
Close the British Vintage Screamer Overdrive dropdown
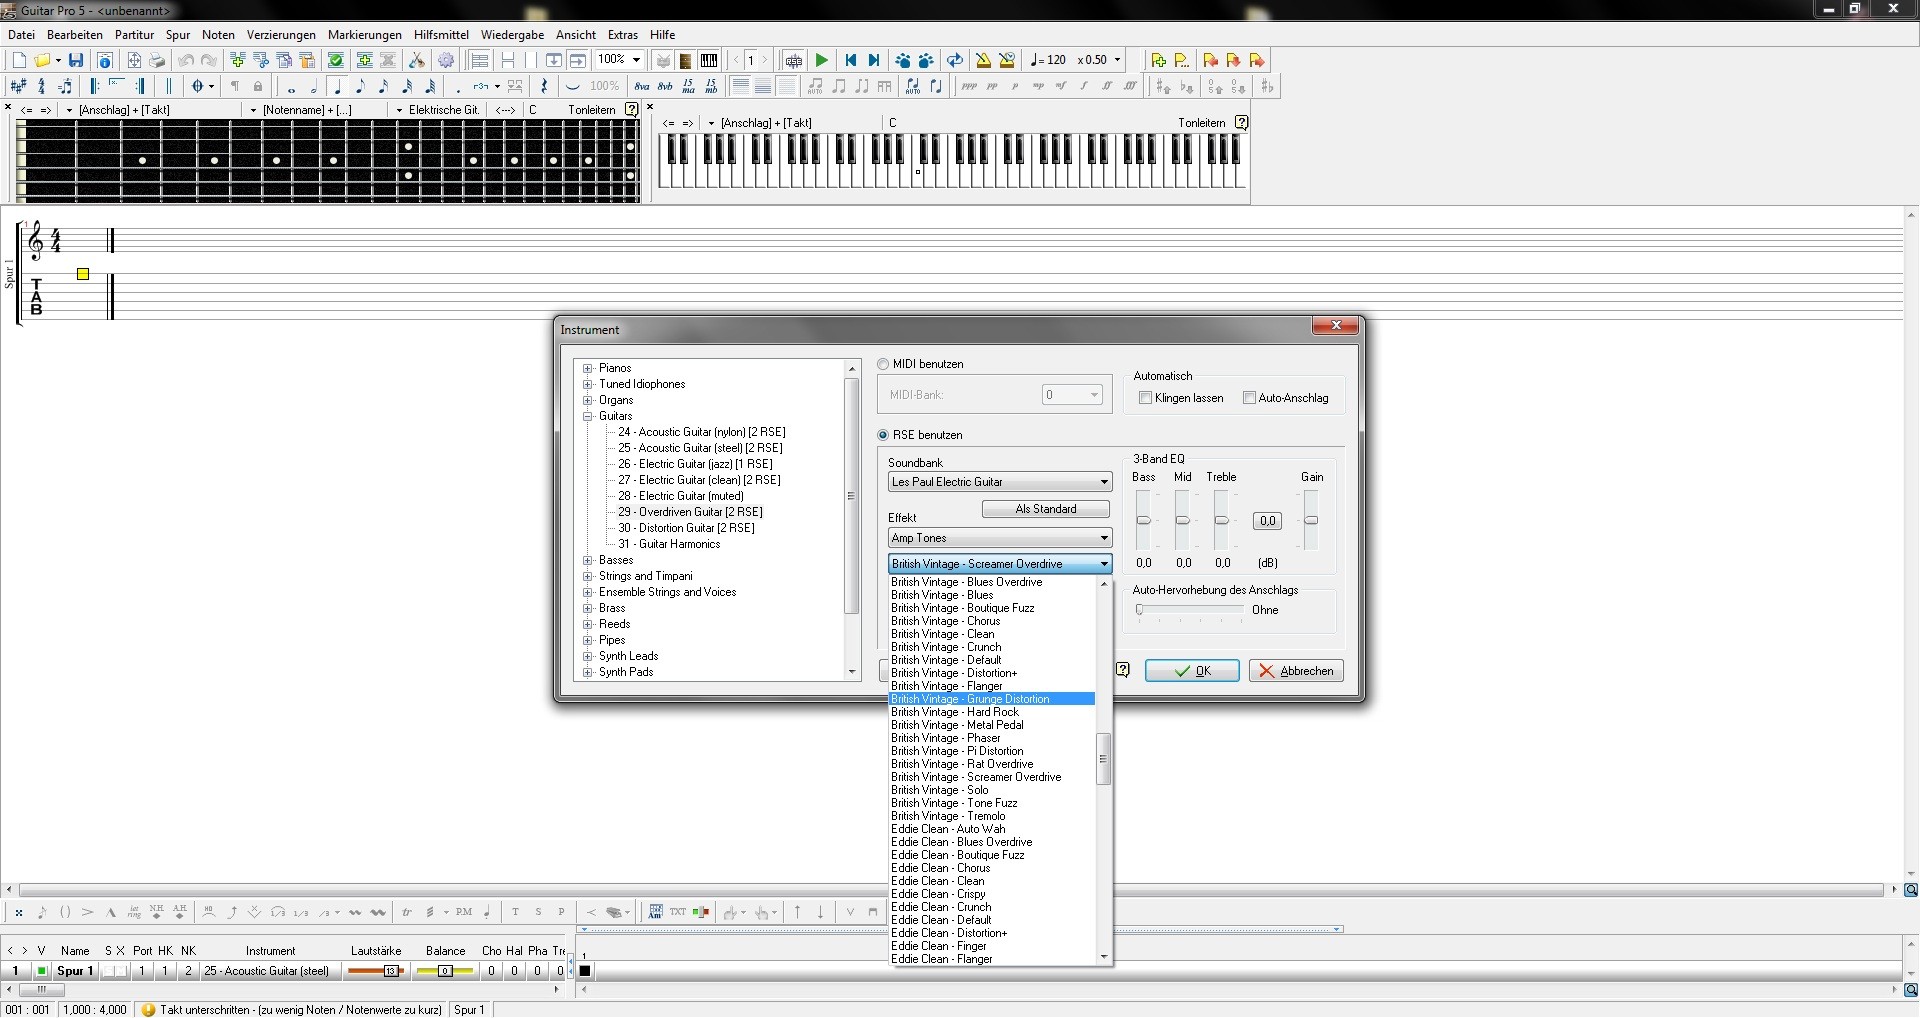1000,564
